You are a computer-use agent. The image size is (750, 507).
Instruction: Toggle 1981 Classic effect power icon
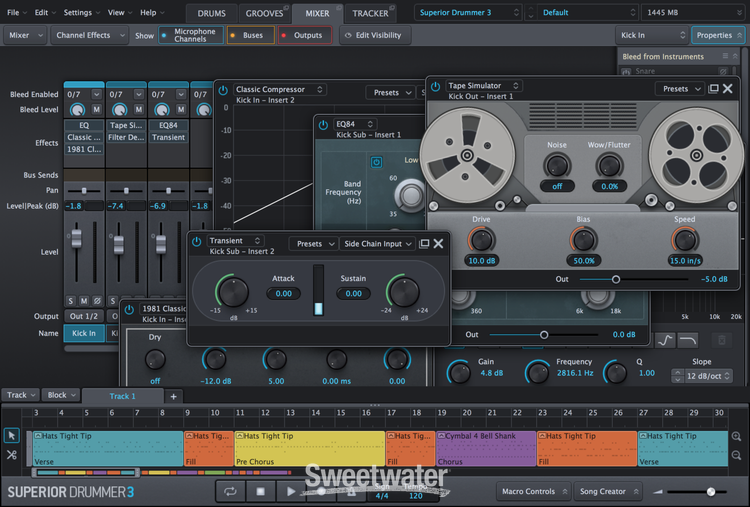pos(129,309)
